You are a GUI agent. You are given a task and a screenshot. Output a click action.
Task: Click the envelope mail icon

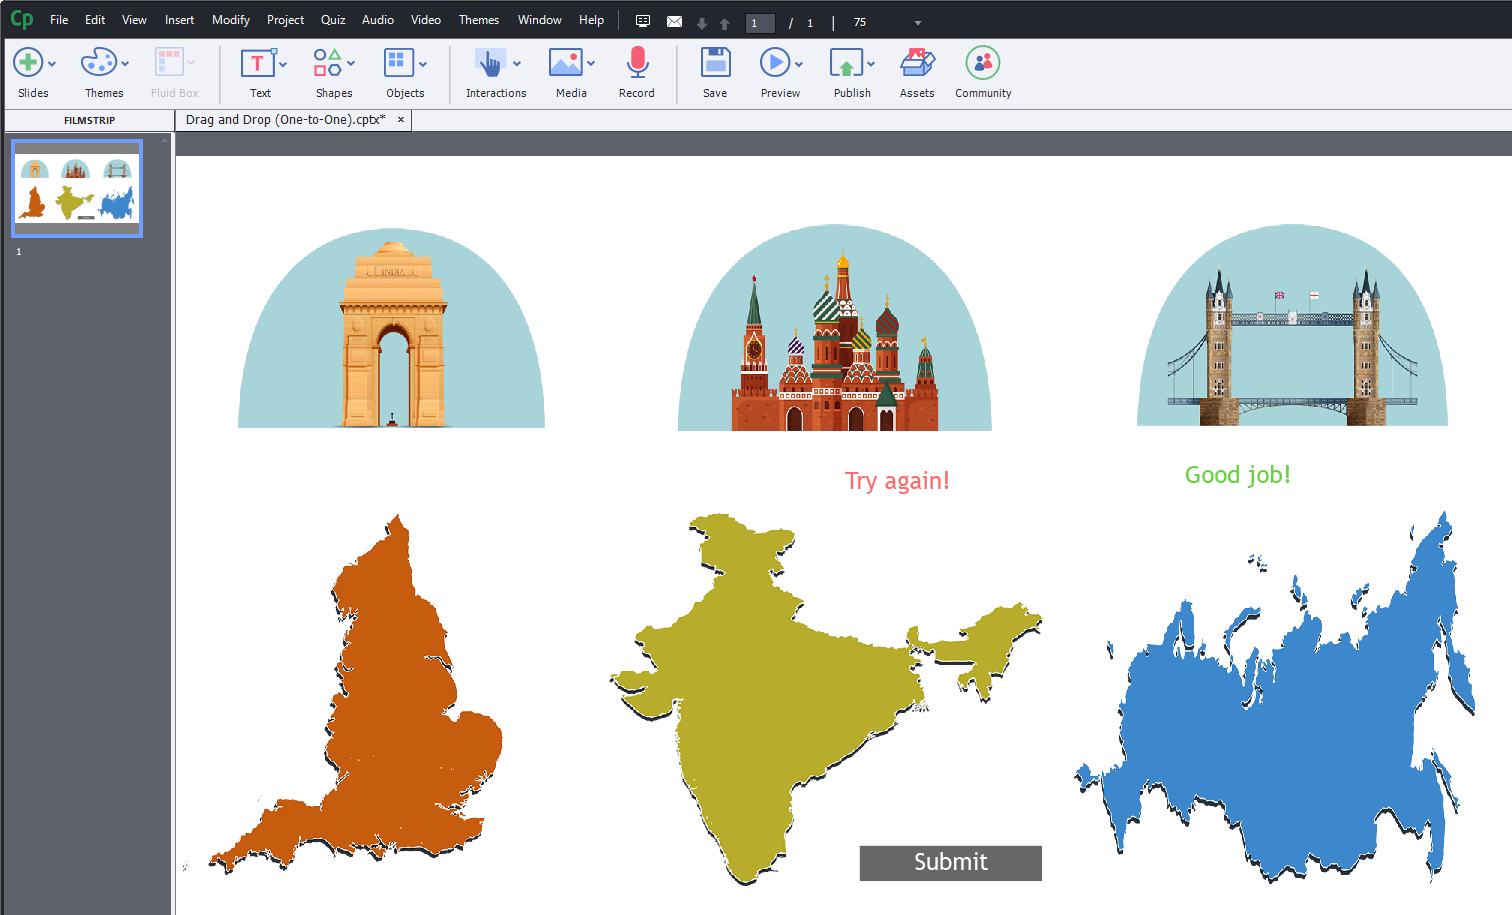point(675,22)
